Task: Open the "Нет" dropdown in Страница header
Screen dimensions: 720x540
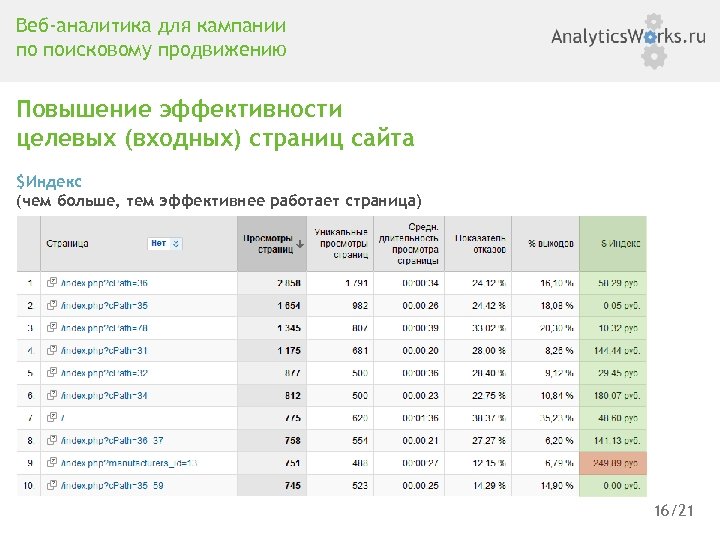Action: [164, 243]
